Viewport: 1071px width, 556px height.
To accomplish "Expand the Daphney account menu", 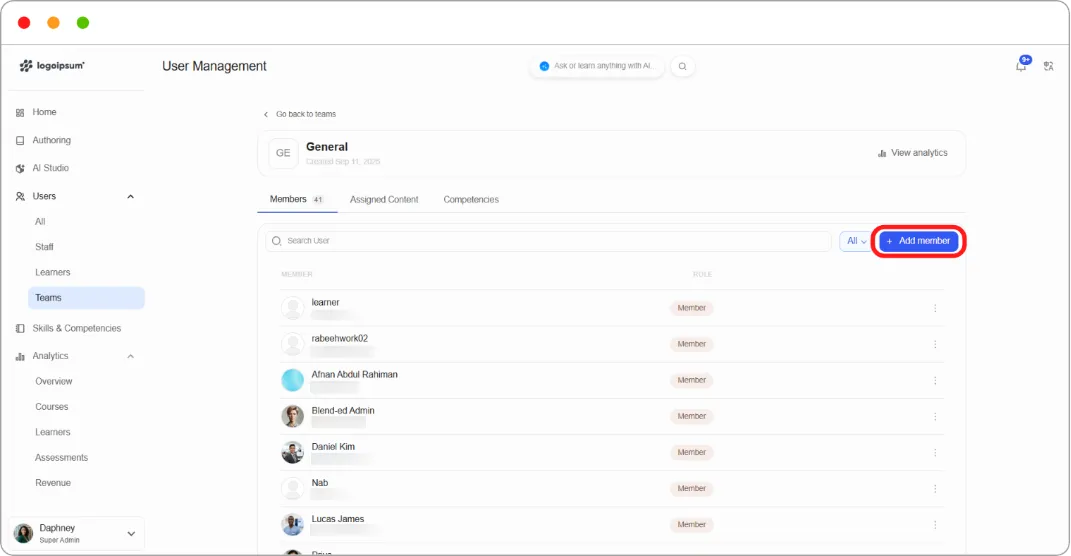I will click(x=131, y=533).
